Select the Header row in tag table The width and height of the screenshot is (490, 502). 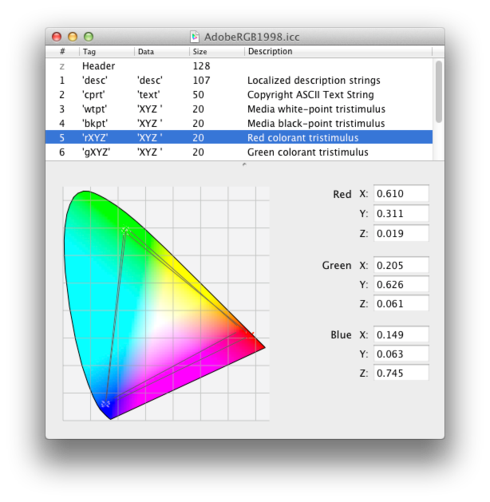click(239, 66)
